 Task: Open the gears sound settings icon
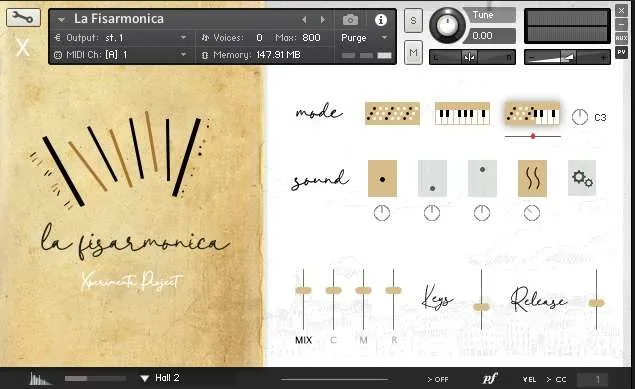point(582,178)
